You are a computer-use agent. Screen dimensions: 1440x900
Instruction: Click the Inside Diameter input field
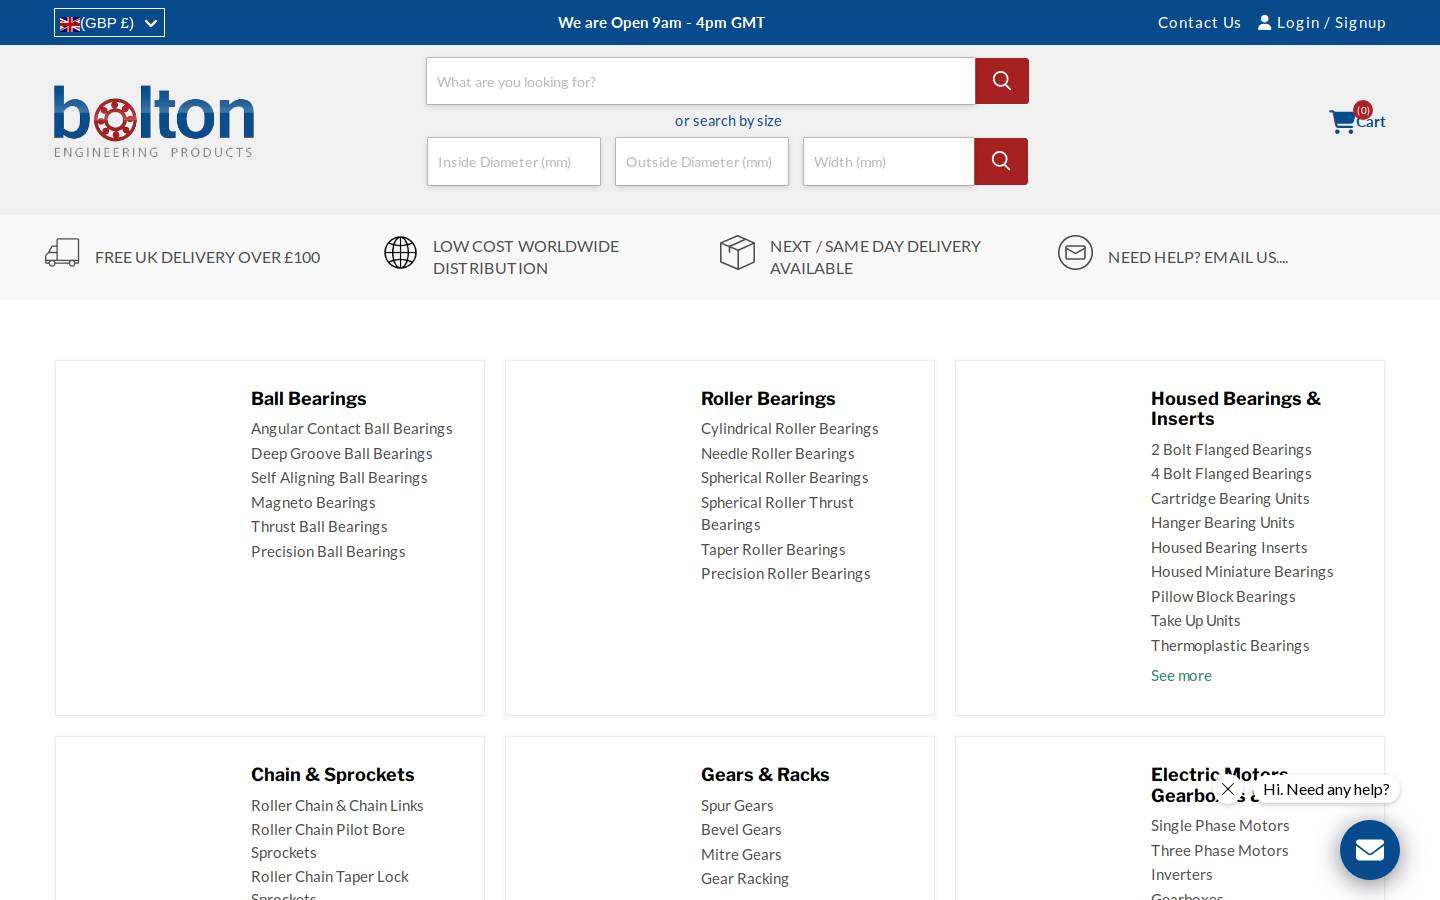[x=514, y=161]
